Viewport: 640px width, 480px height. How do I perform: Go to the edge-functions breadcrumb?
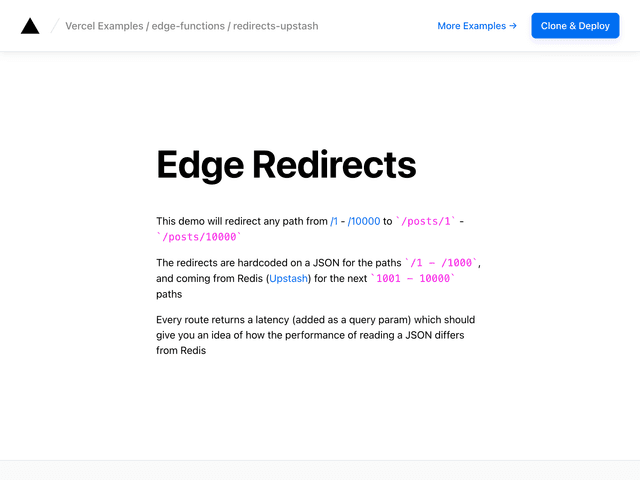pos(189,26)
